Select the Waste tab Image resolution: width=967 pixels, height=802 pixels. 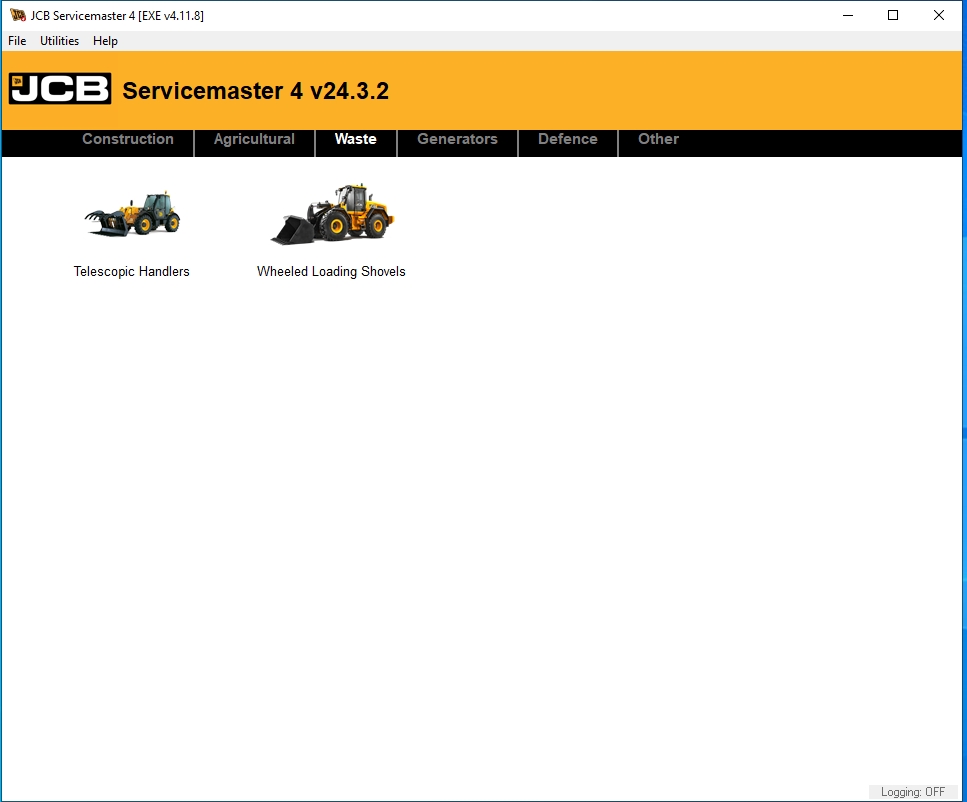[355, 139]
